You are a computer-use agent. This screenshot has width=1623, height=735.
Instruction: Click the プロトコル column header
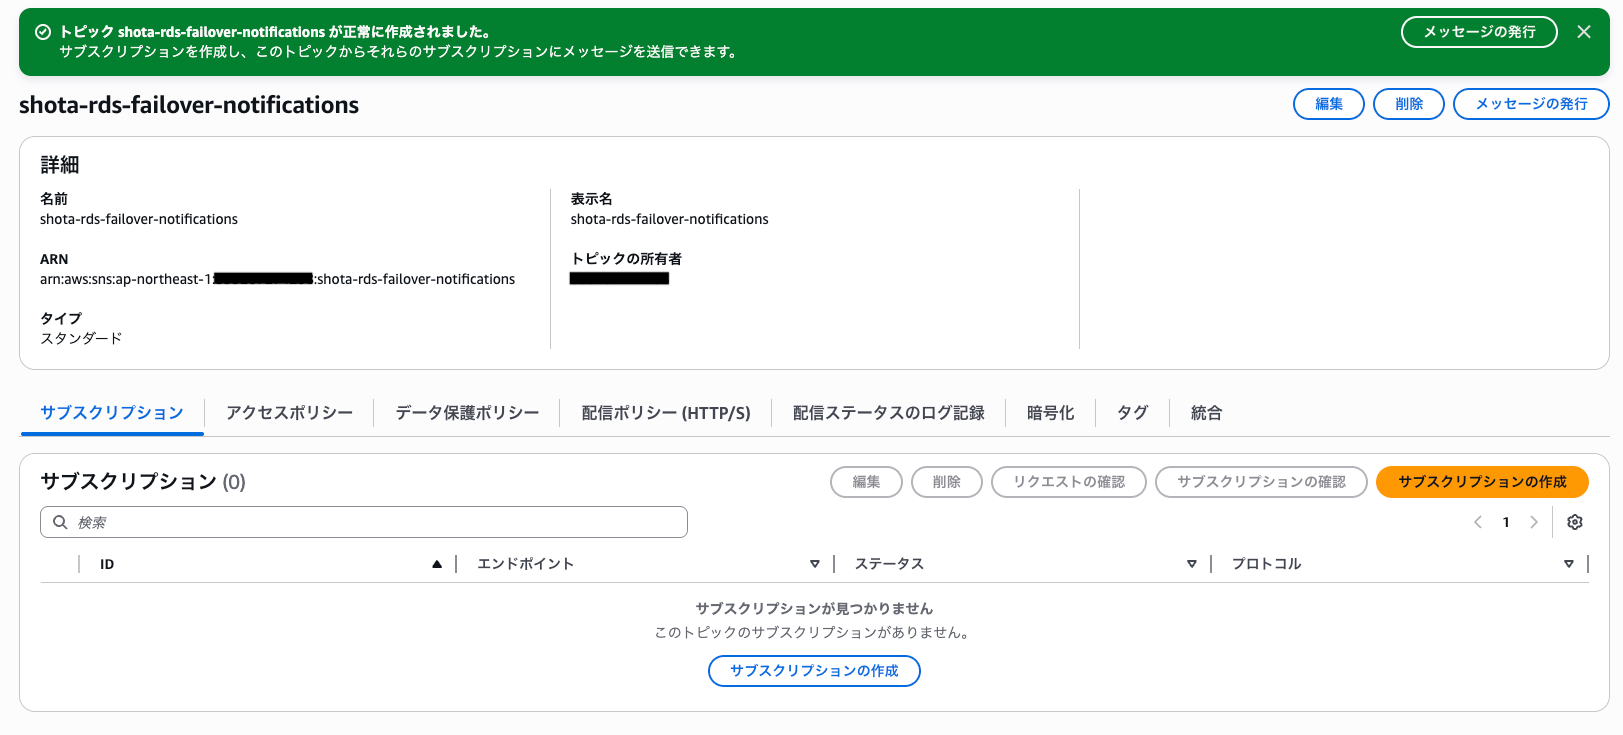tap(1266, 564)
